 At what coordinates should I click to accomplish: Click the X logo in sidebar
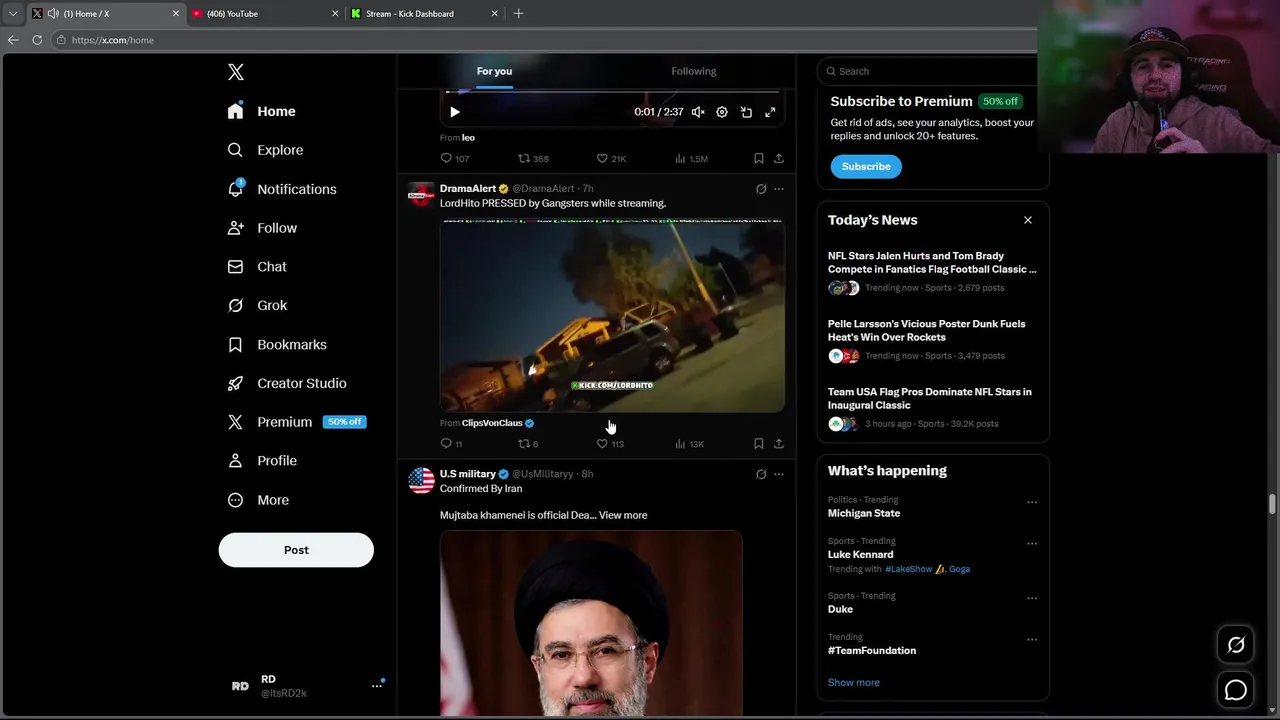[236, 72]
